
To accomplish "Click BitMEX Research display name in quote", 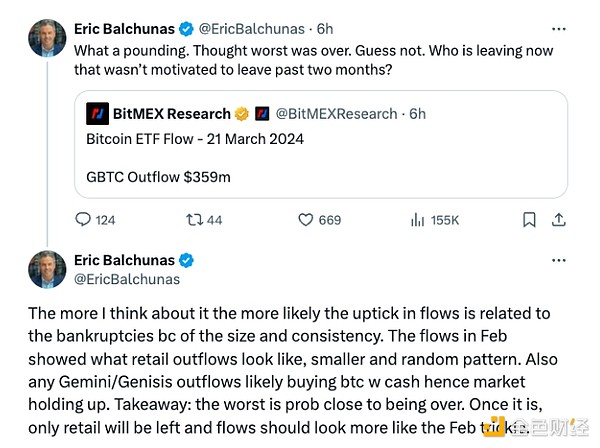I will click(170, 114).
